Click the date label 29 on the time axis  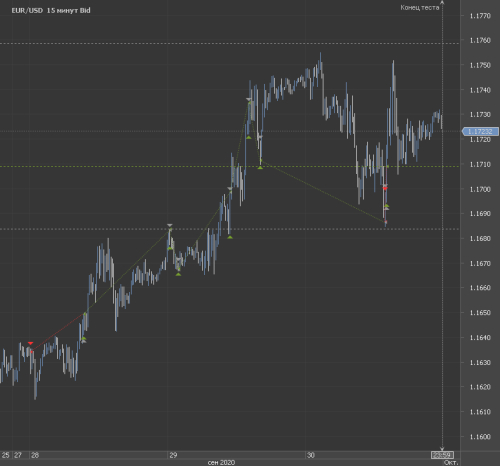coord(173,455)
